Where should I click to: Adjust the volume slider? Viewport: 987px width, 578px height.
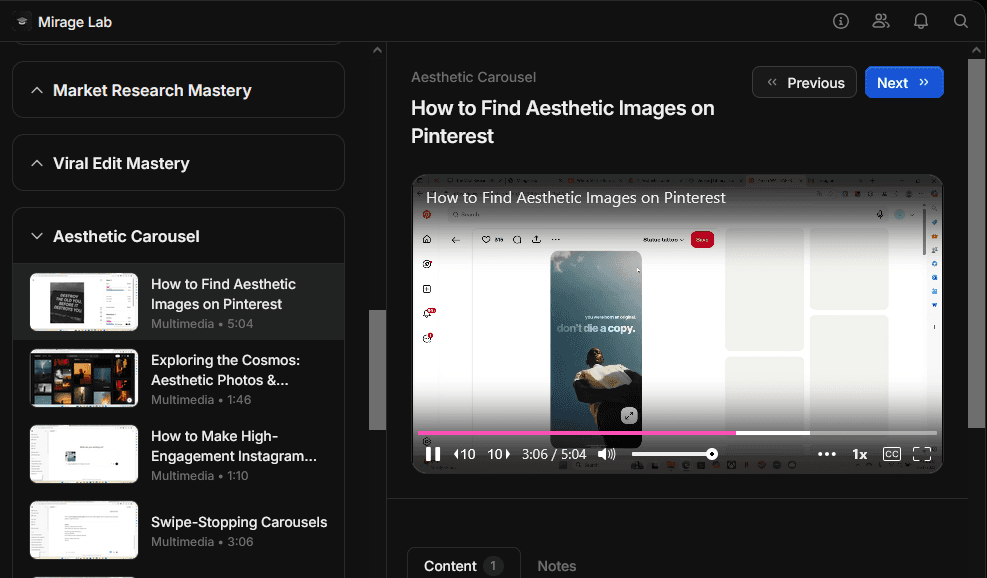tap(674, 454)
